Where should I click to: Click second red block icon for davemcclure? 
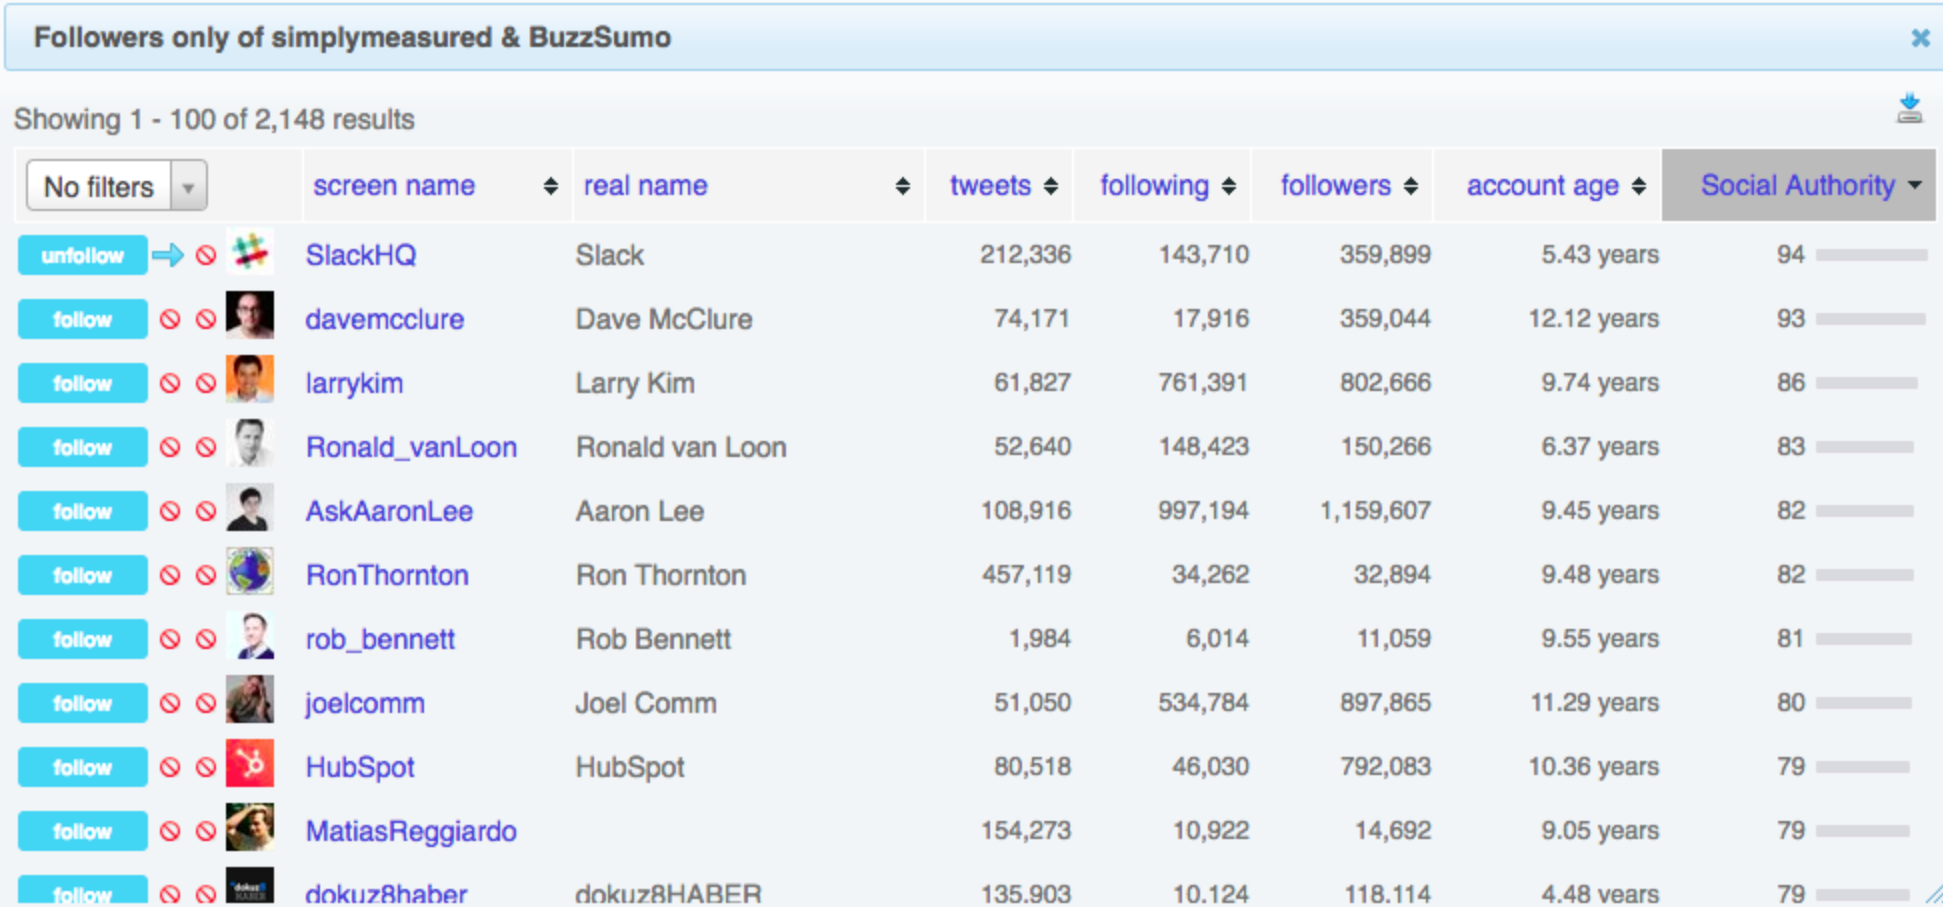click(x=206, y=319)
